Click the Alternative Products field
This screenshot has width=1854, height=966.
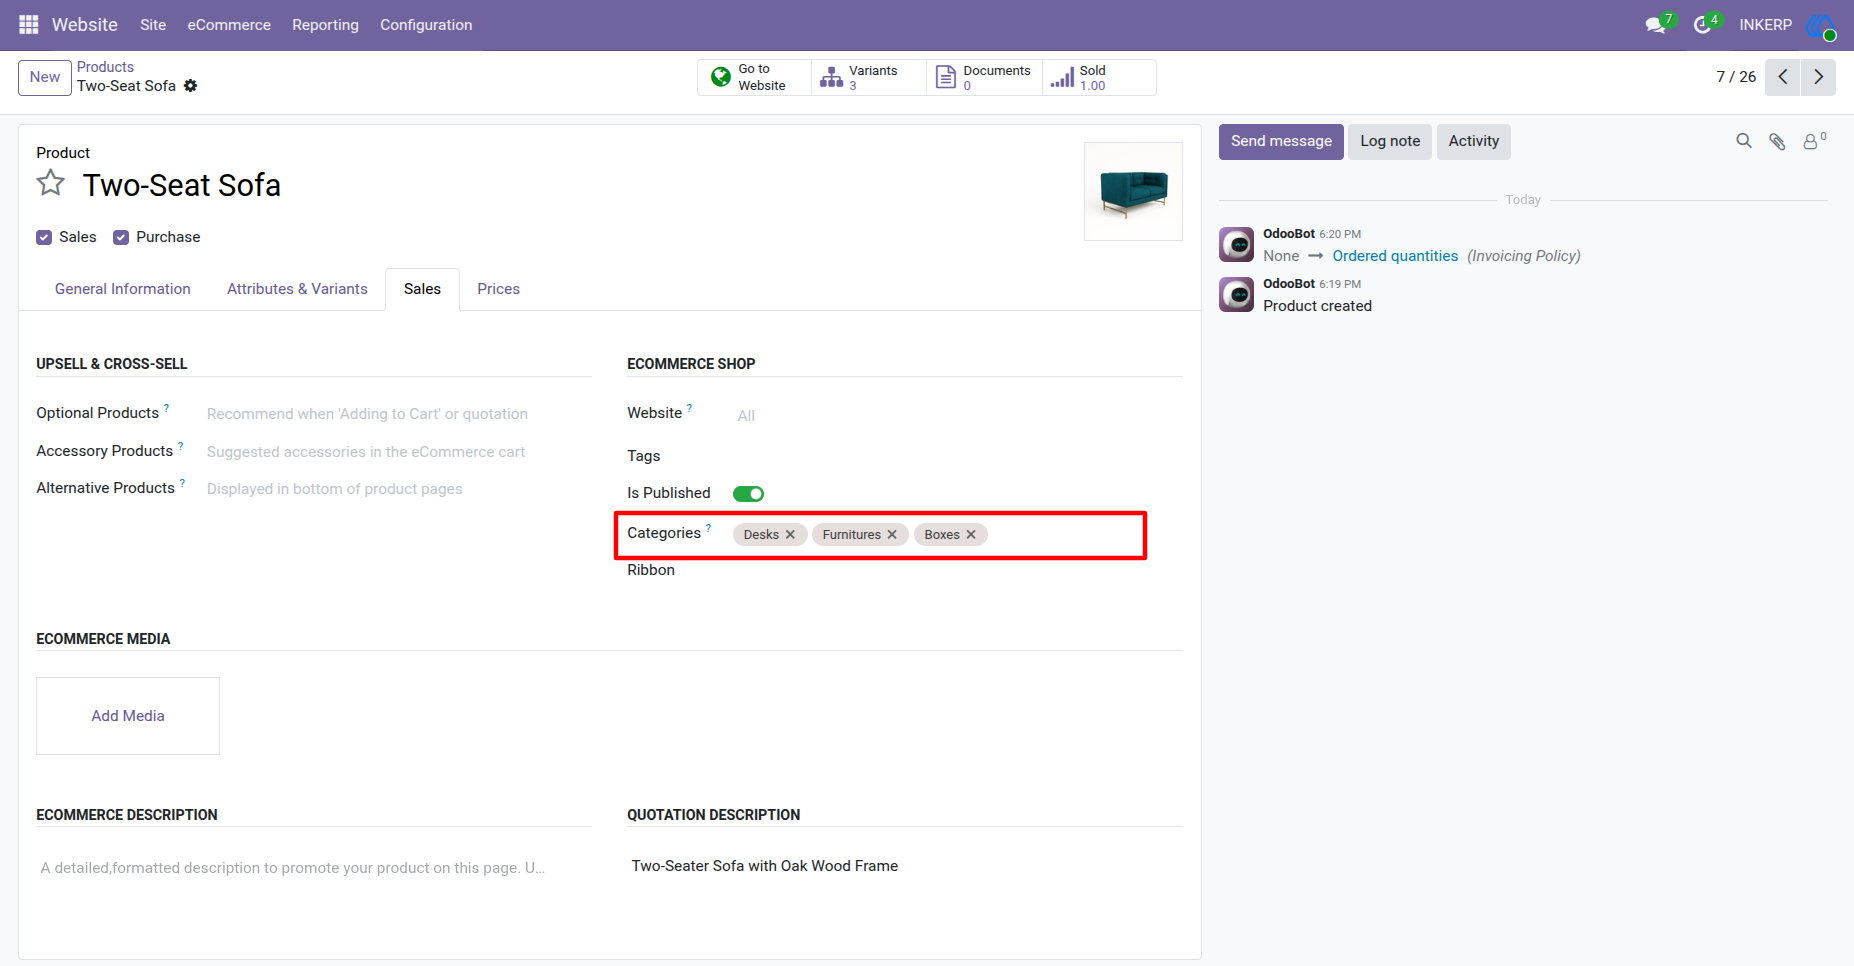398,489
